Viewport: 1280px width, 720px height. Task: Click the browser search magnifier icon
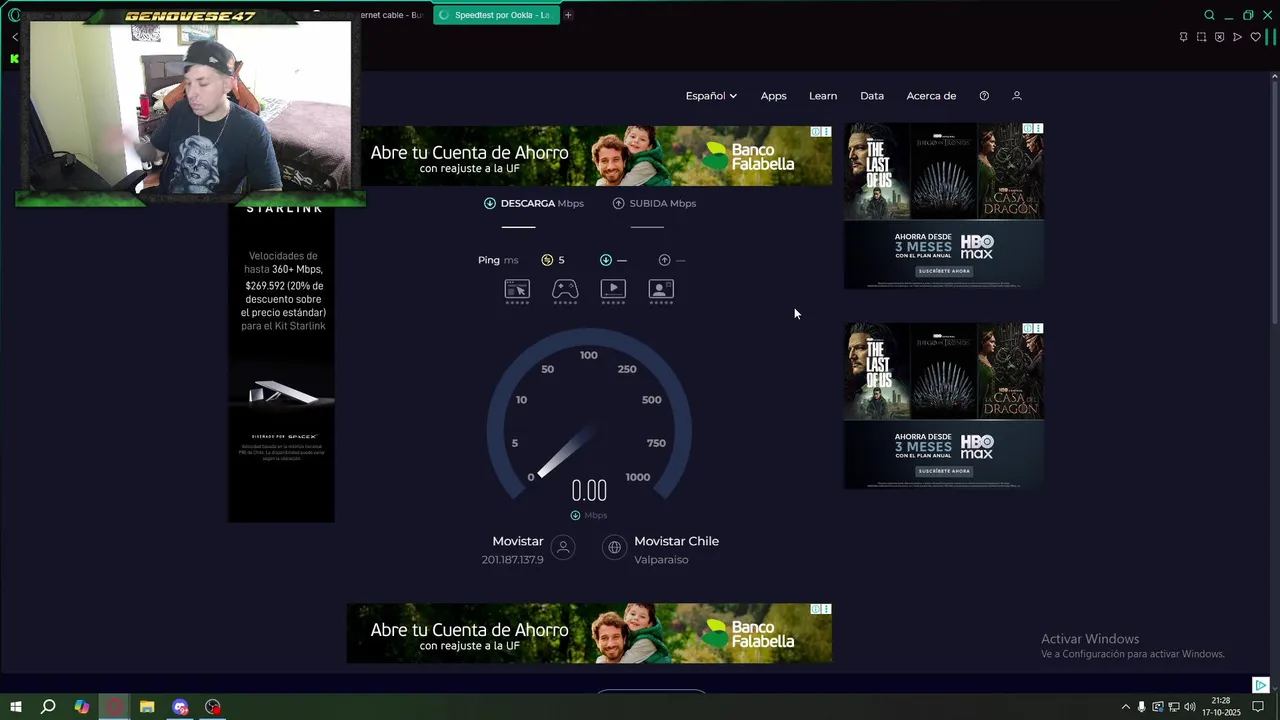click(x=1209, y=15)
